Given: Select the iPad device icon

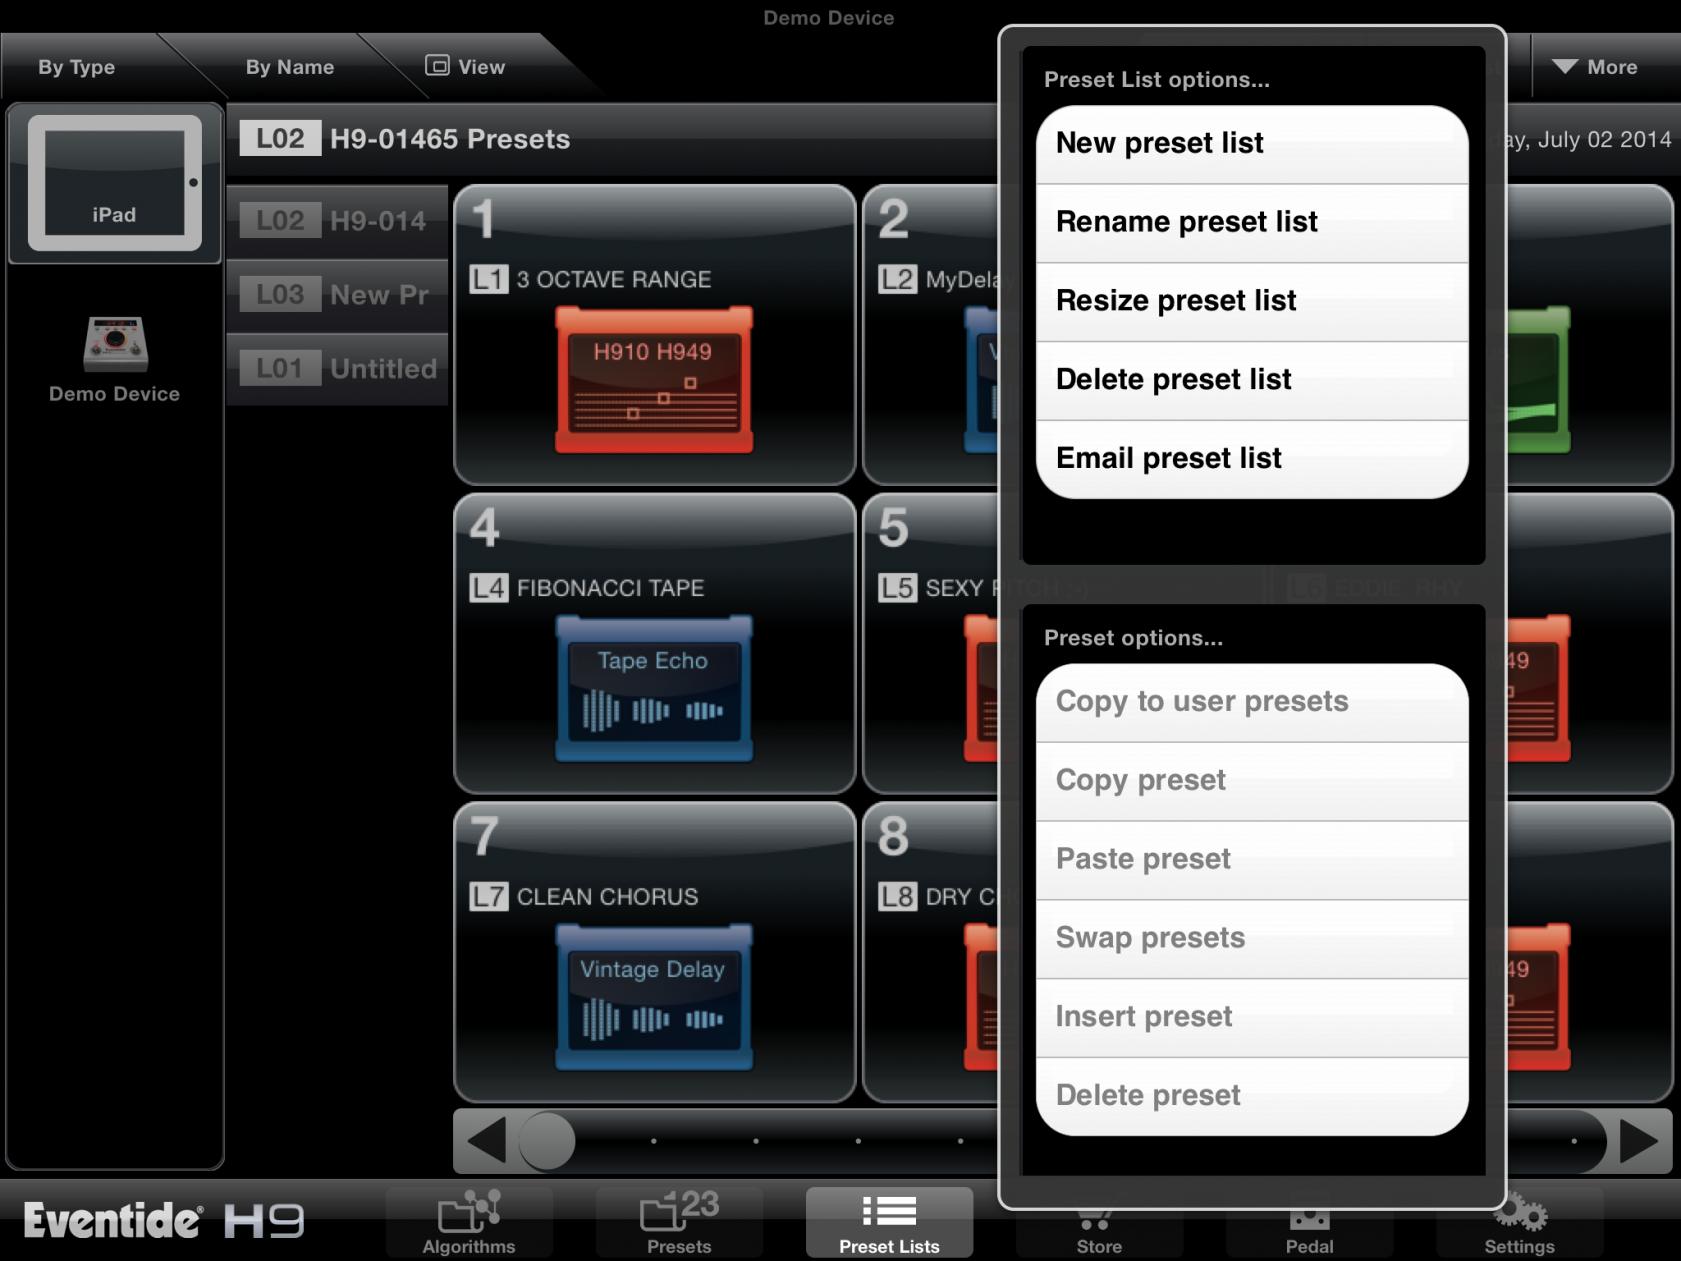Looking at the screenshot, I should (114, 182).
